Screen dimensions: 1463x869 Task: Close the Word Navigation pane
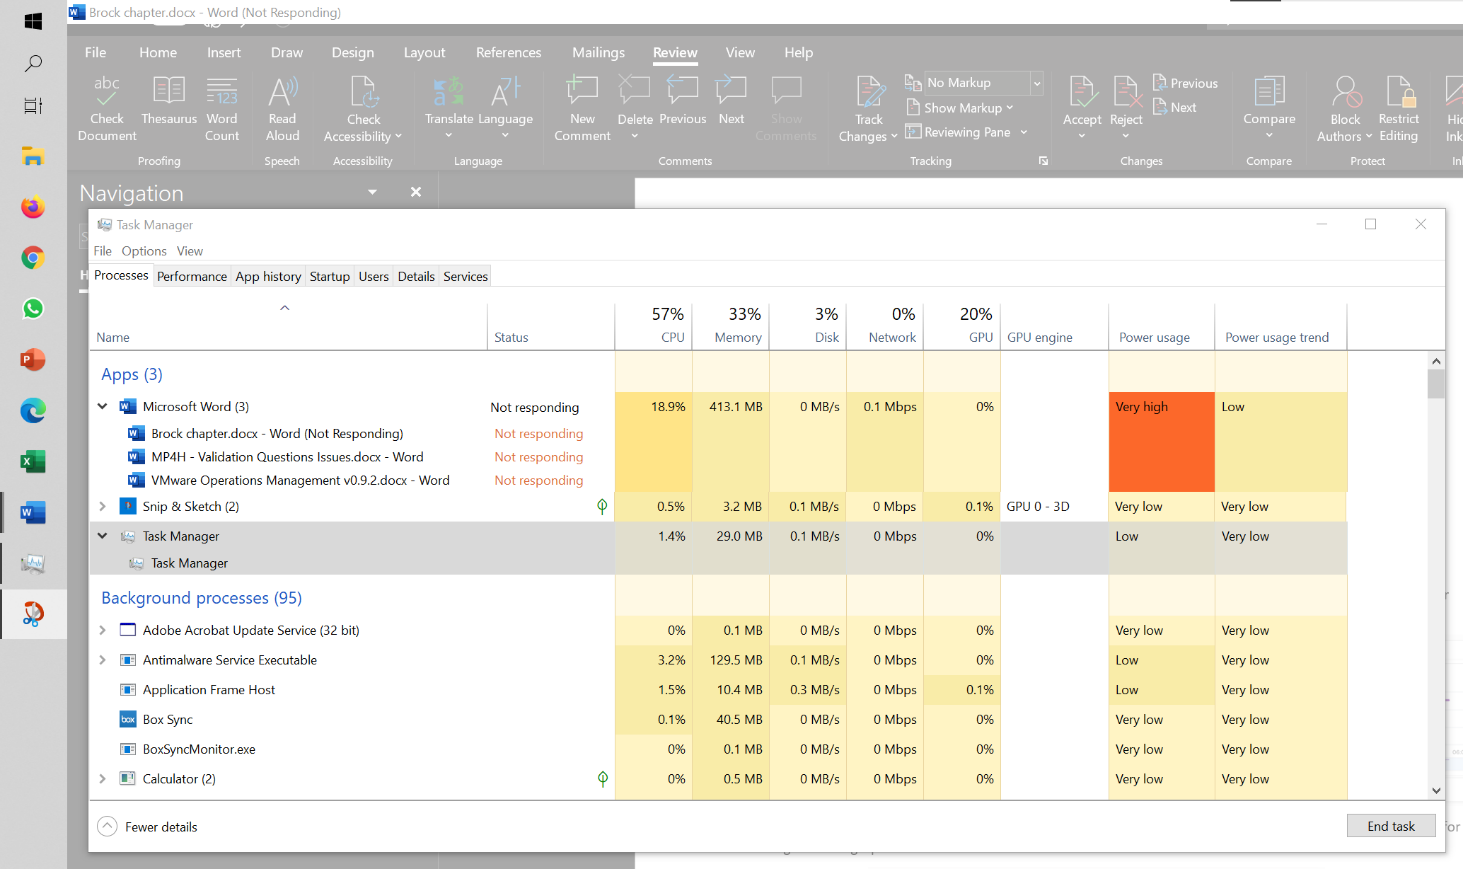(416, 192)
